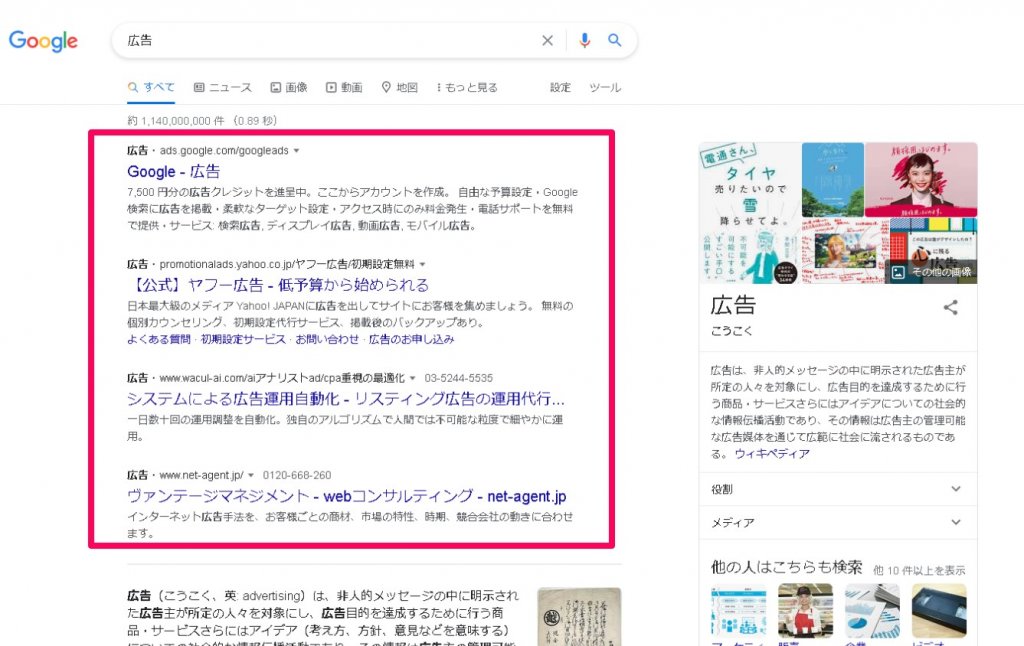Click 他 10 件以上を表示 link
The image size is (1024, 646).
click(x=919, y=570)
